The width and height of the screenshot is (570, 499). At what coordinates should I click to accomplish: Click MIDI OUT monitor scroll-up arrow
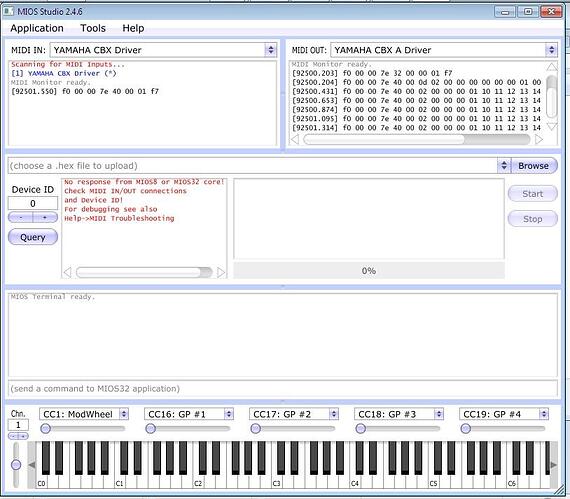(x=551, y=67)
